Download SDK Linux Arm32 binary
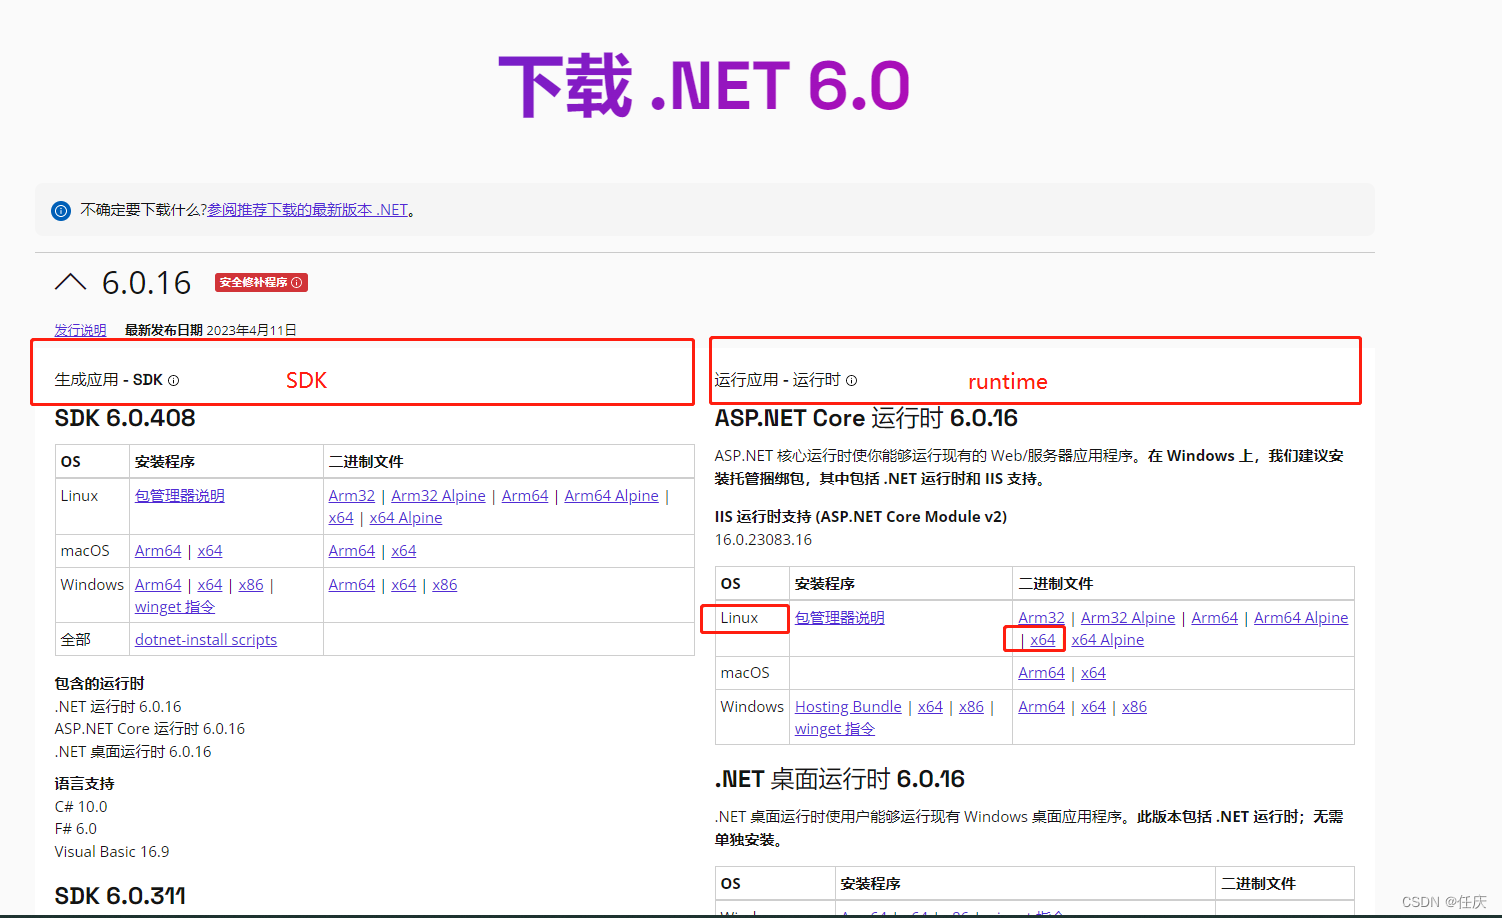This screenshot has height=918, width=1502. point(352,496)
